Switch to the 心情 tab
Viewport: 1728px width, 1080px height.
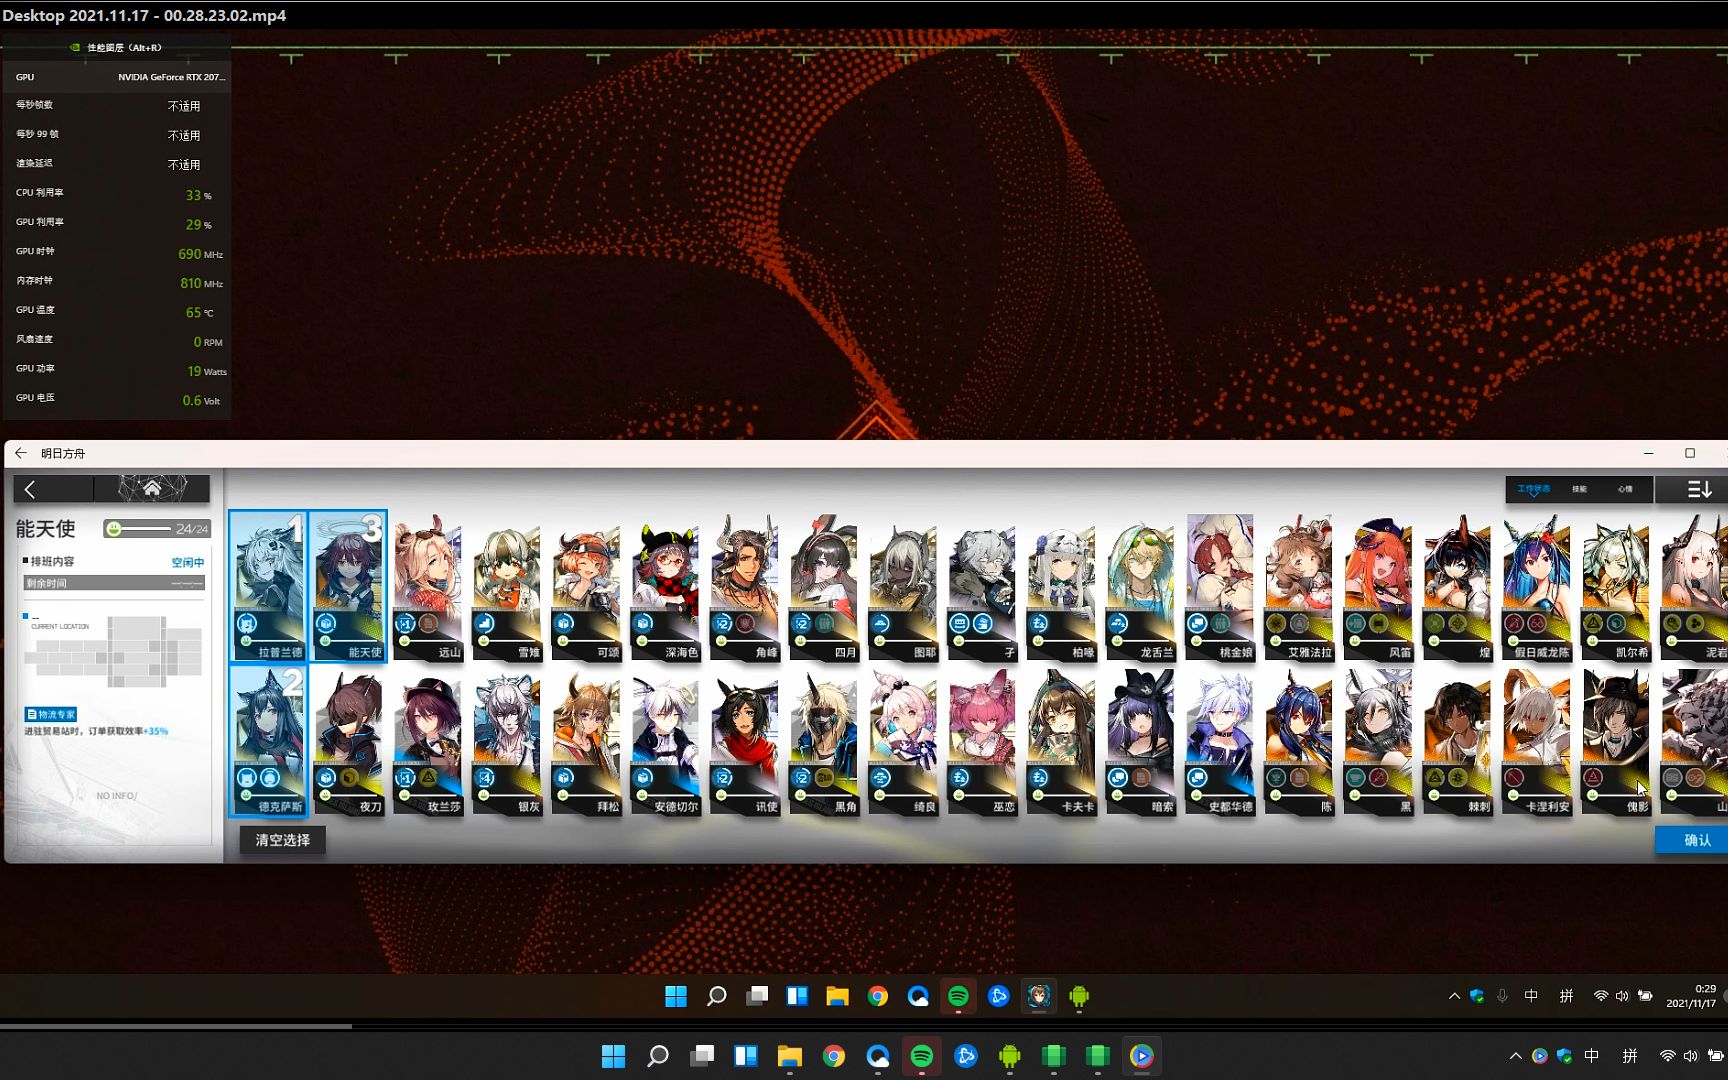1625,489
